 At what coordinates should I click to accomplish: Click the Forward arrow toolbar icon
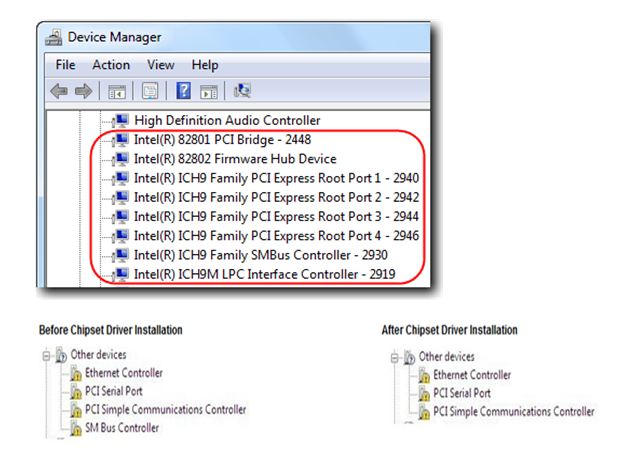tap(83, 91)
